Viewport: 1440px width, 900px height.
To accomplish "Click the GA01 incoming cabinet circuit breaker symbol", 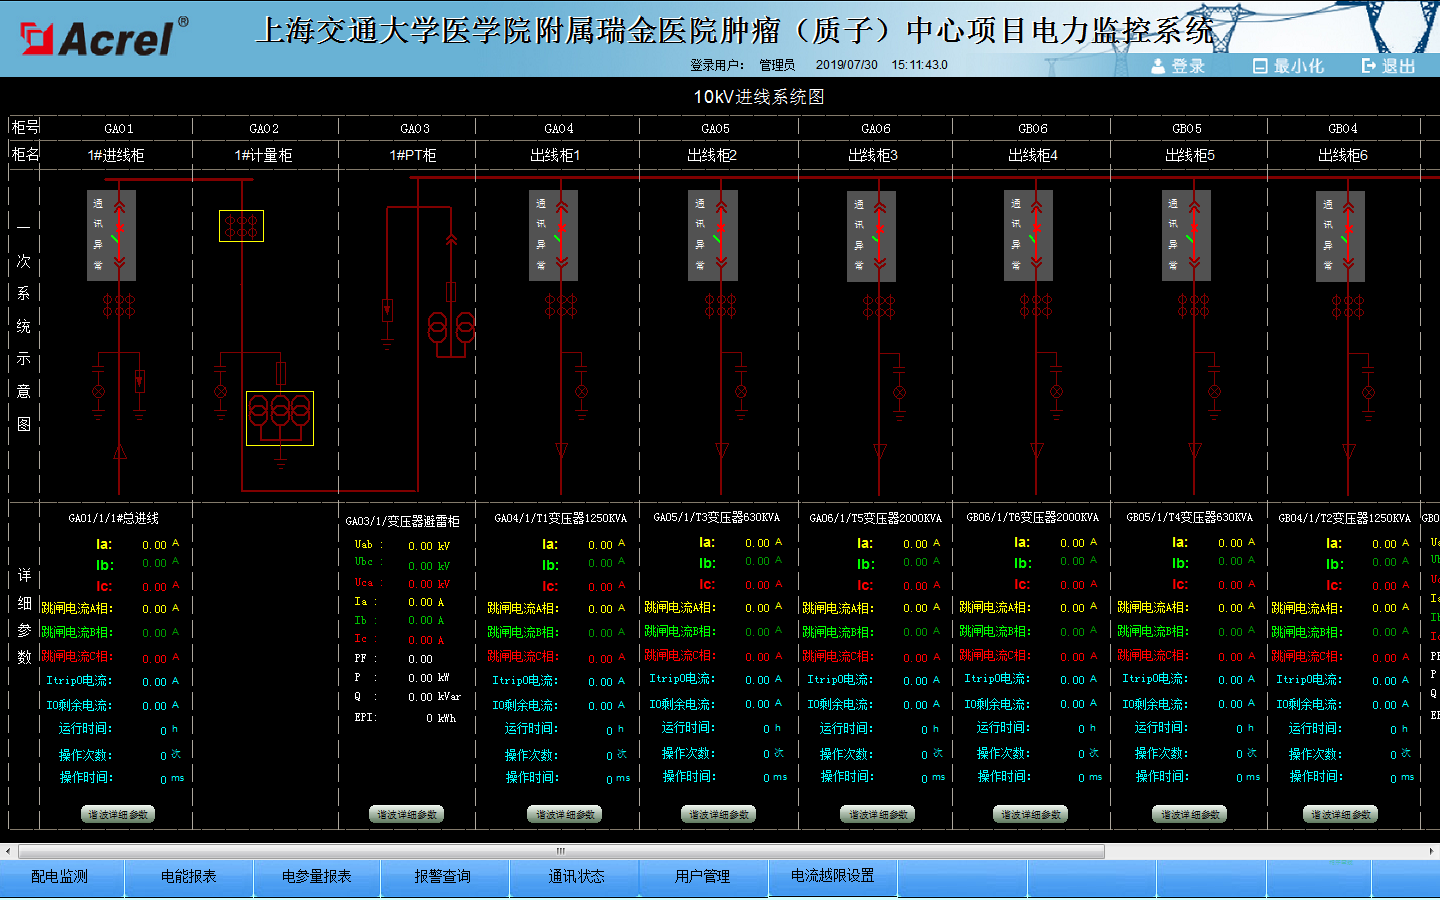I will [112, 236].
